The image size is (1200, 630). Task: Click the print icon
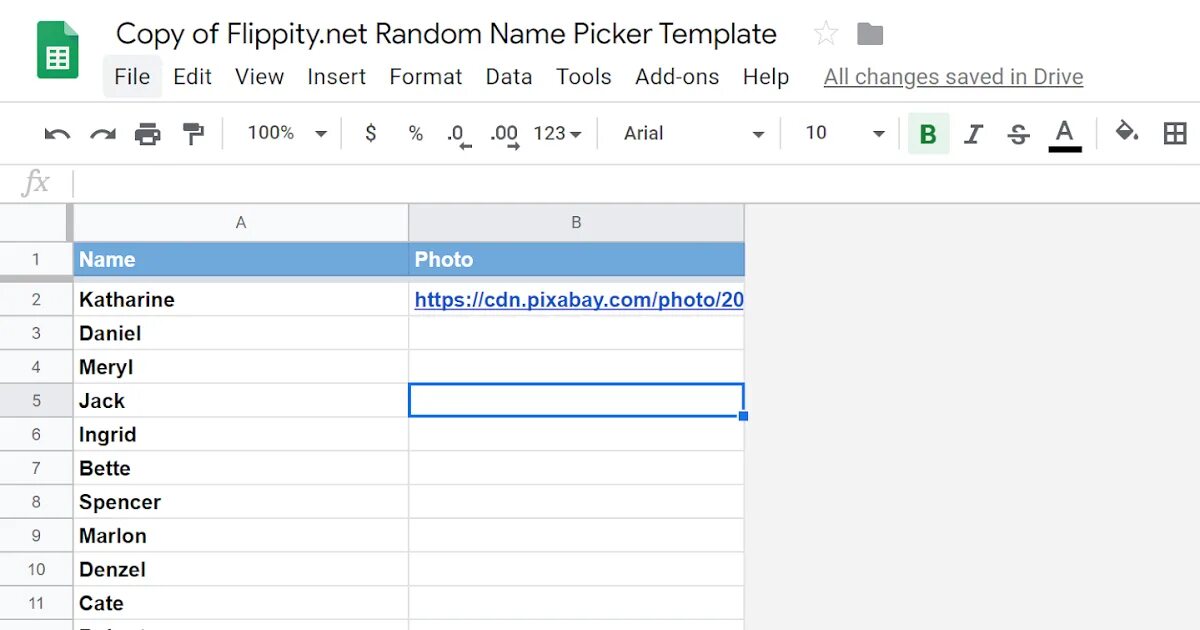148,134
